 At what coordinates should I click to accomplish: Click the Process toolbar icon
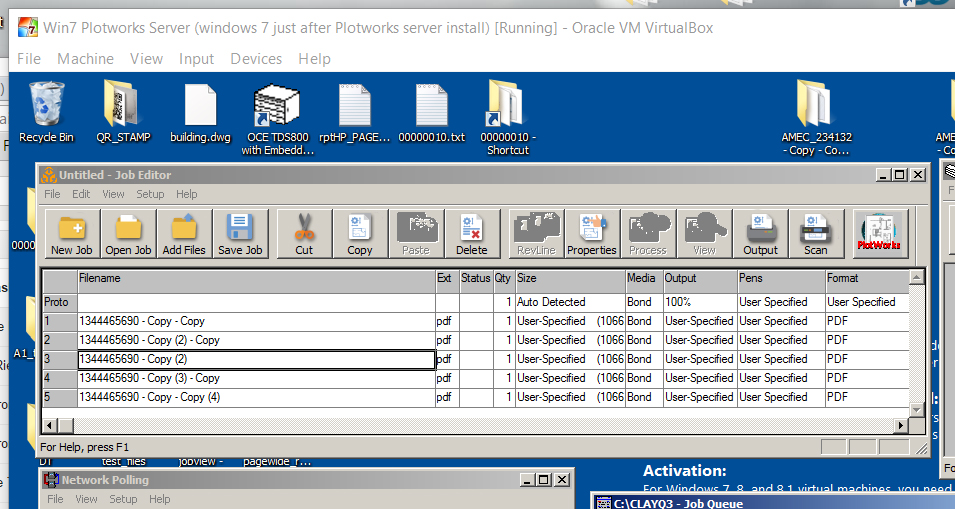click(648, 234)
